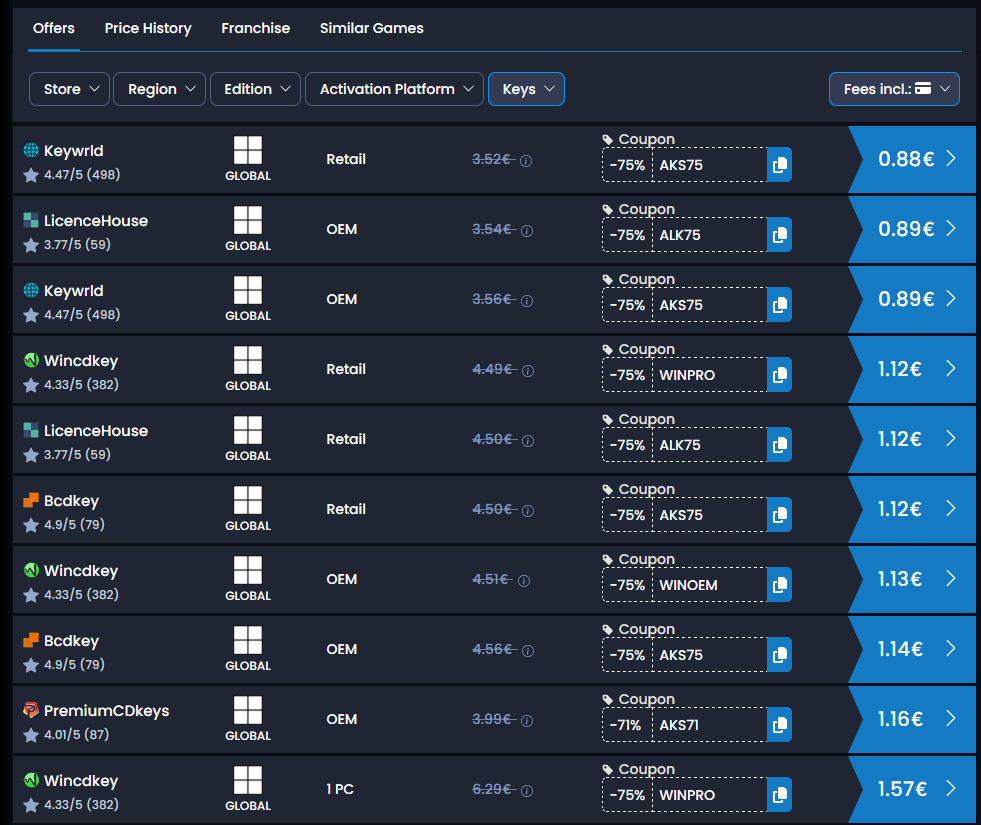Go to the 0.89€ LicenceHouse offer
Screen dimensions: 981x825
pyautogui.click(x=912, y=229)
